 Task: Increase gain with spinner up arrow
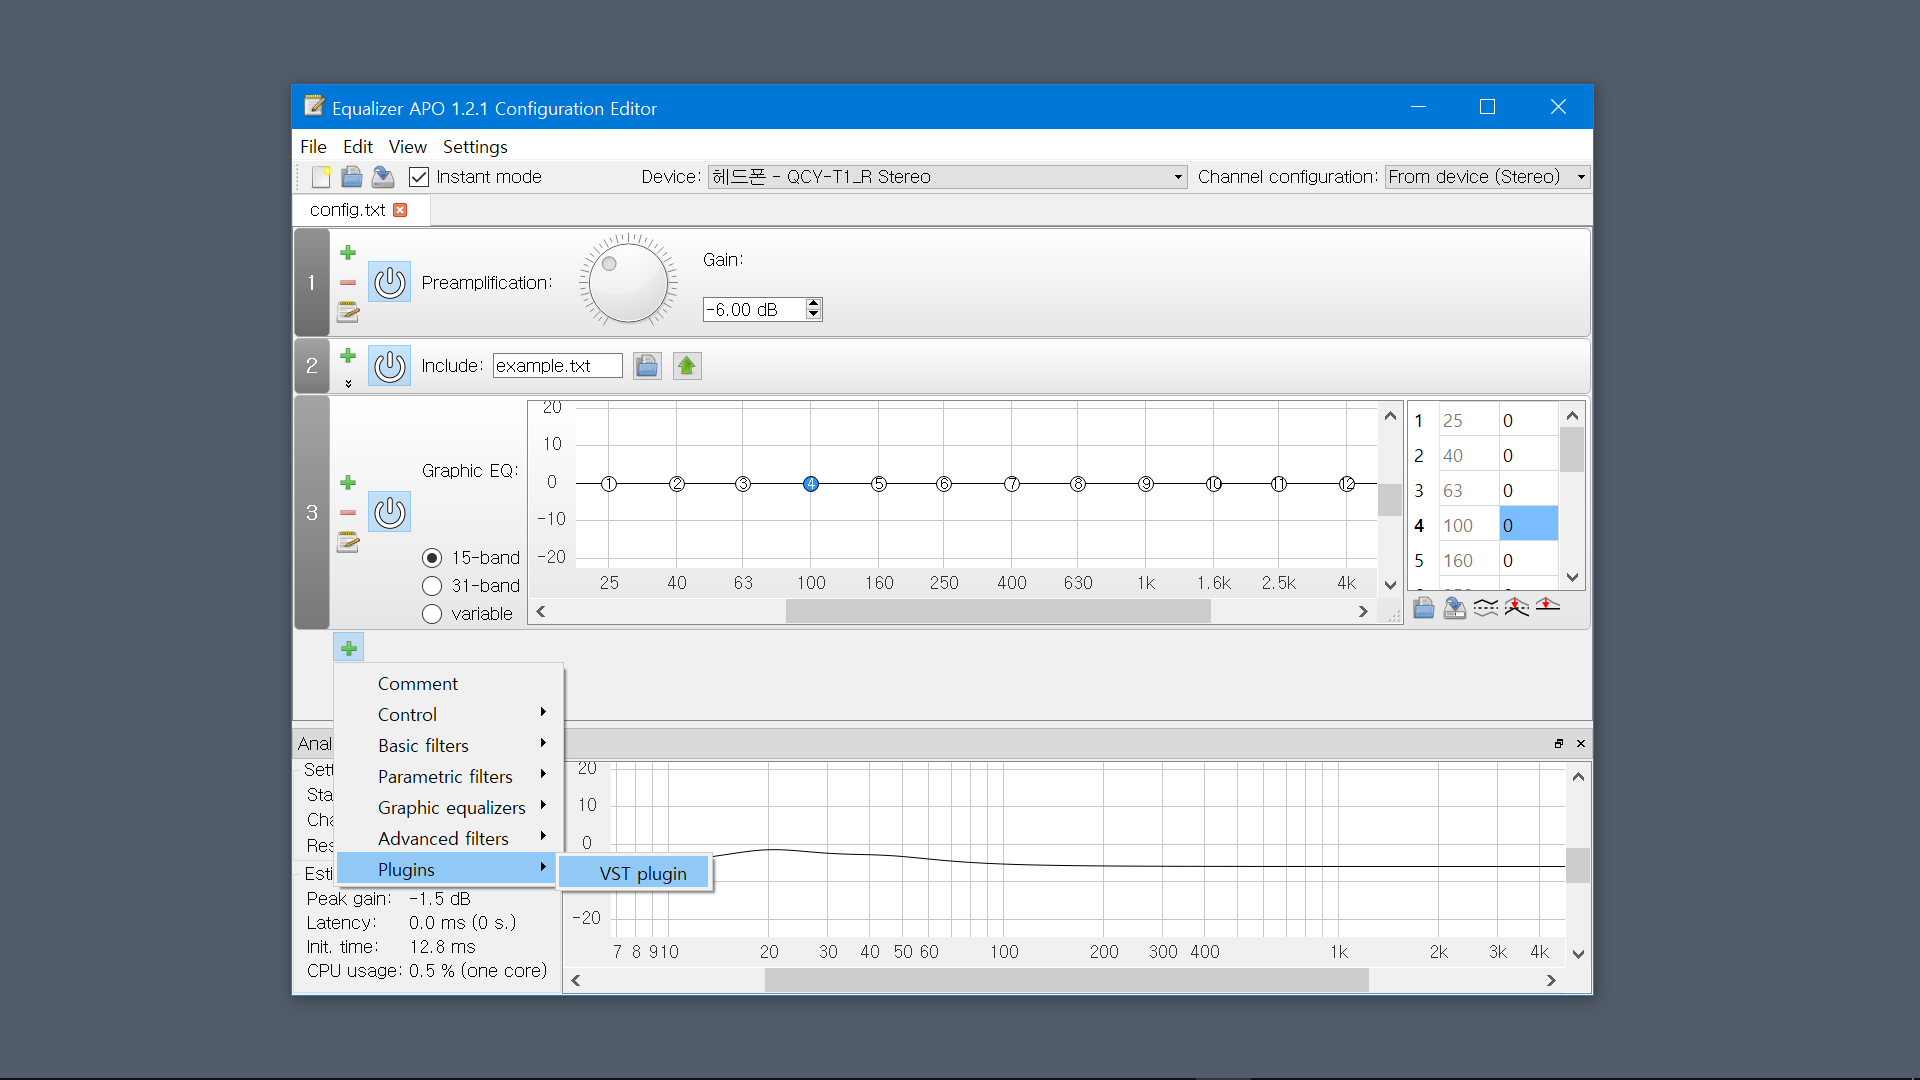point(813,303)
